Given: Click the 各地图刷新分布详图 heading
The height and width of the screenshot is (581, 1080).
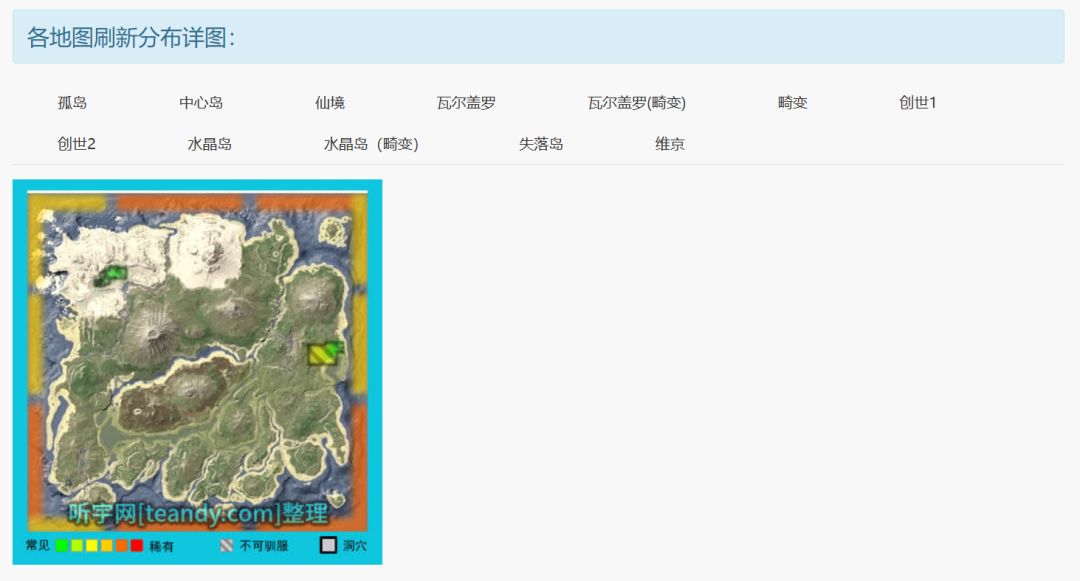Looking at the screenshot, I should [131, 37].
